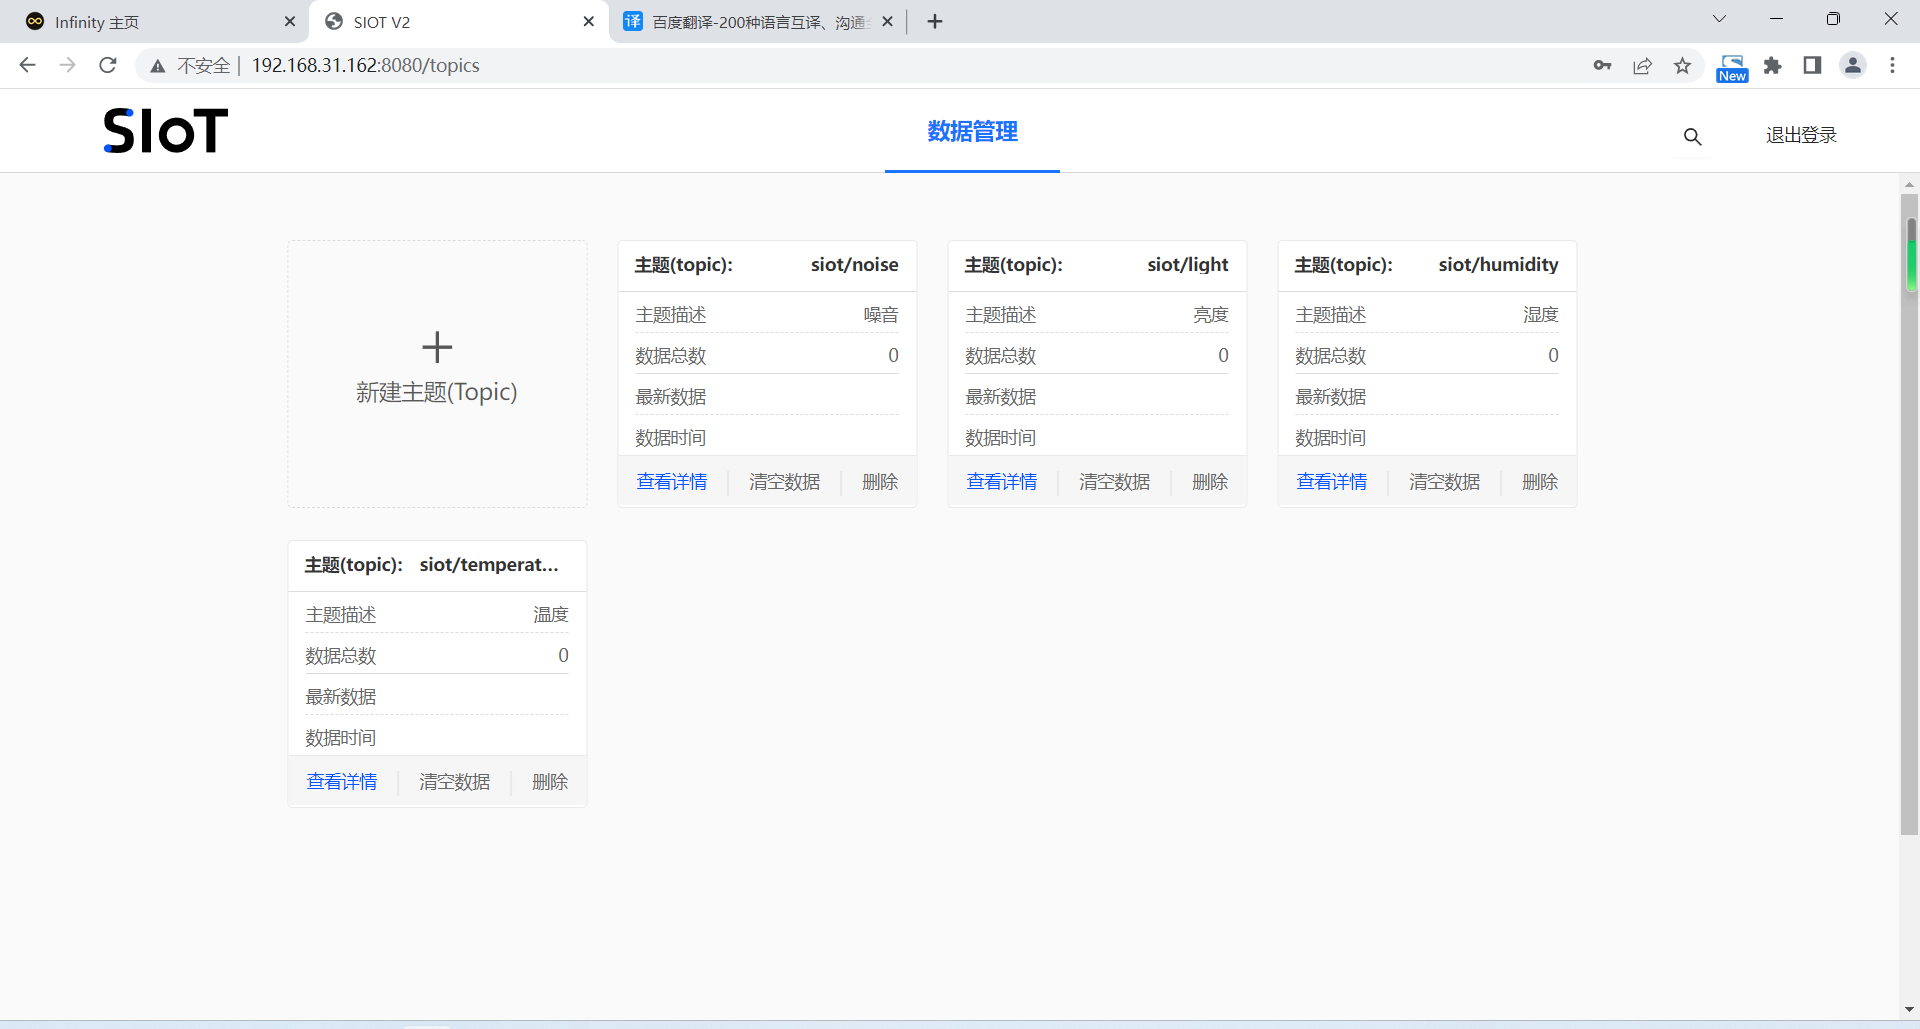Open Chrome three-dot menu
Image resolution: width=1920 pixels, height=1029 pixels.
(1892, 65)
